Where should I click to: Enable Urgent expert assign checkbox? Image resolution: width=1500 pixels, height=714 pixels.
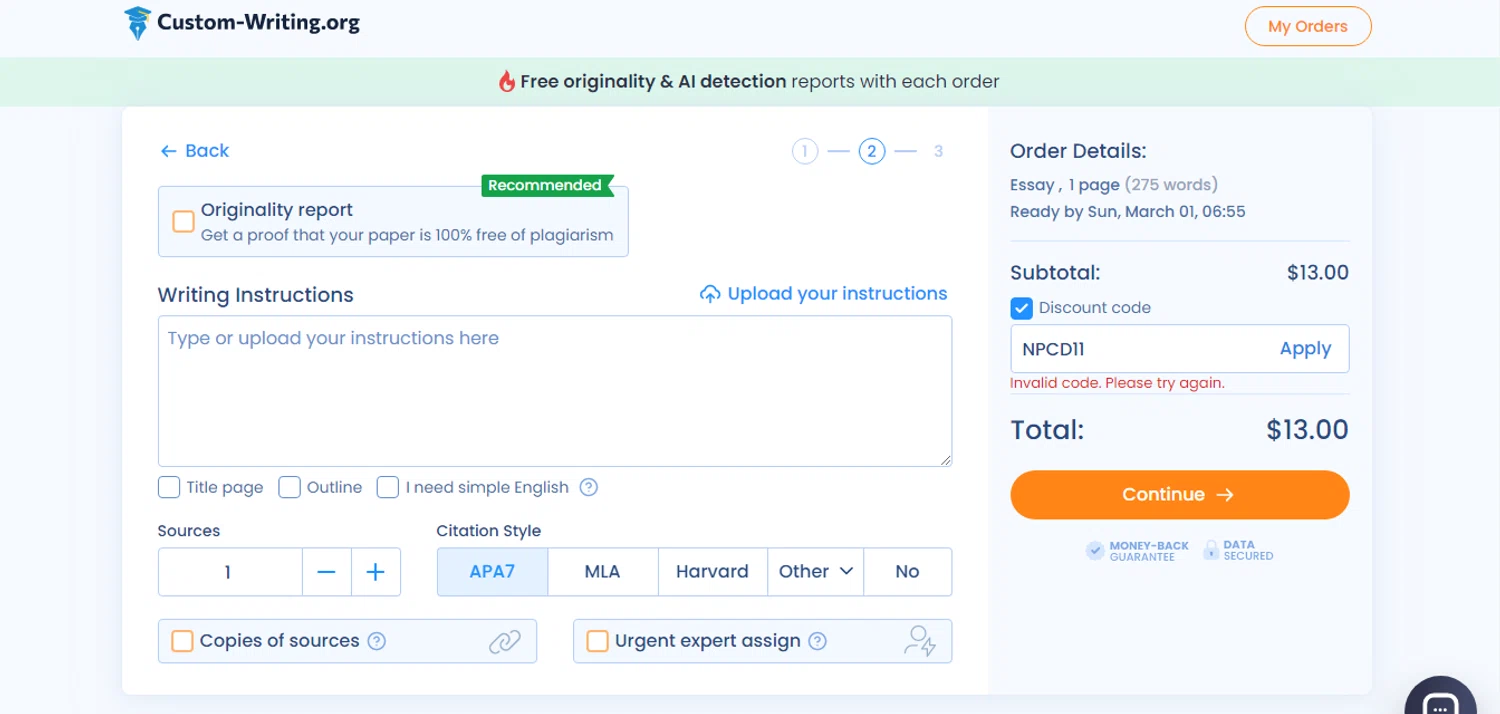coord(597,641)
